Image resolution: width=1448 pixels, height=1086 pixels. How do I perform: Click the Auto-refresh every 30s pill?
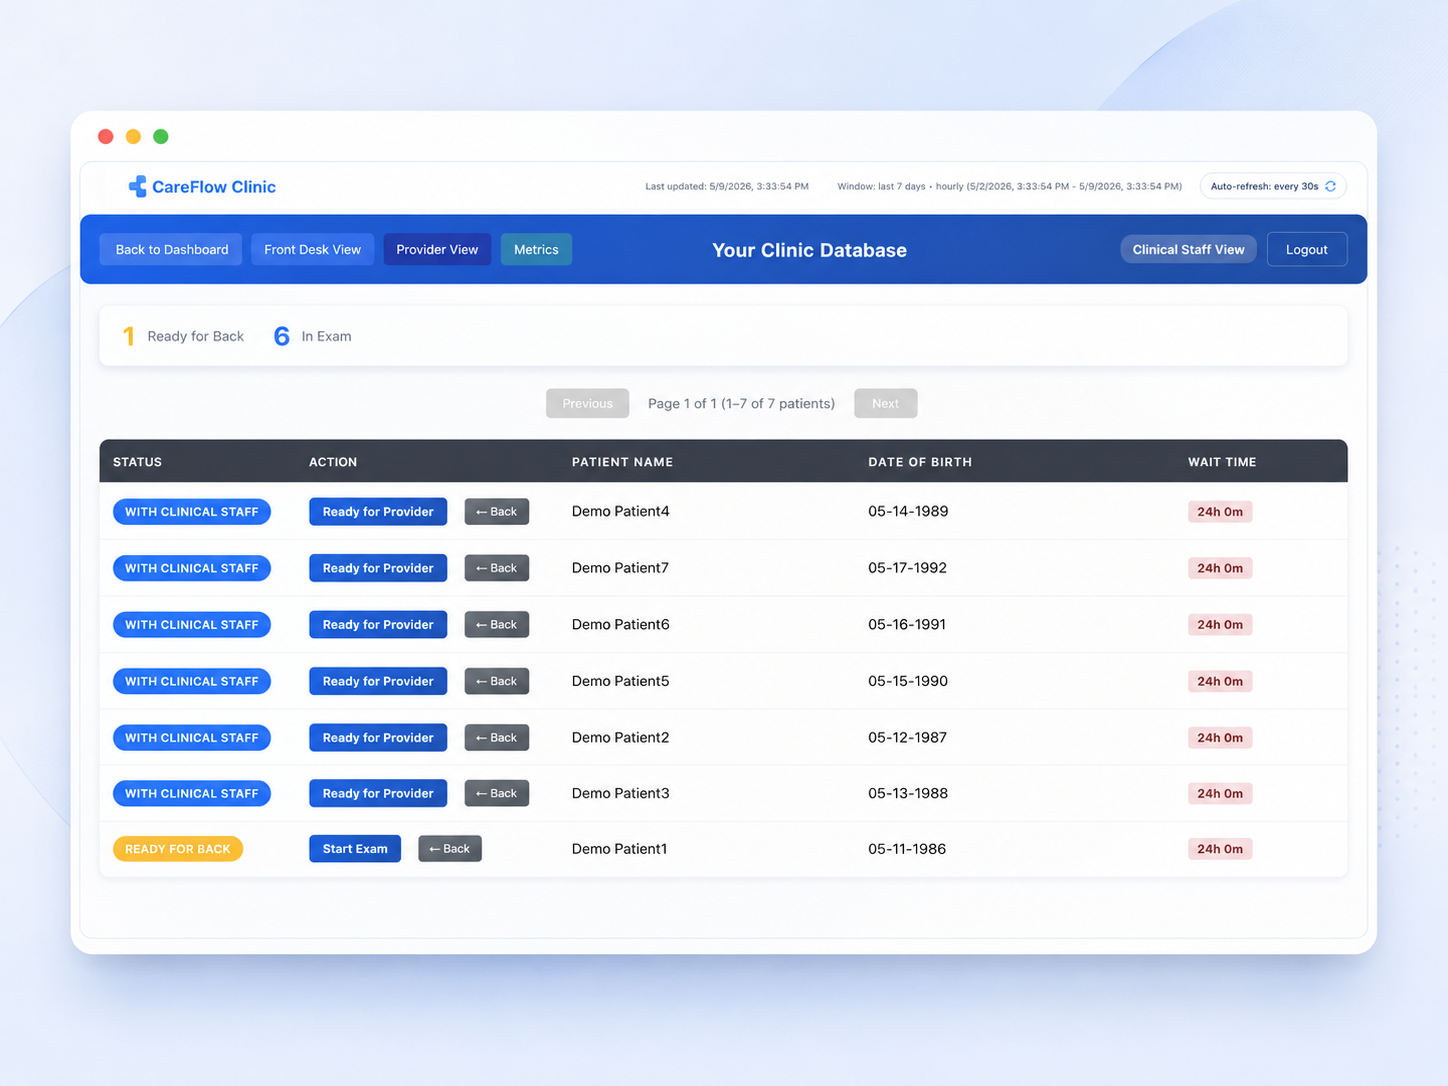1273,186
